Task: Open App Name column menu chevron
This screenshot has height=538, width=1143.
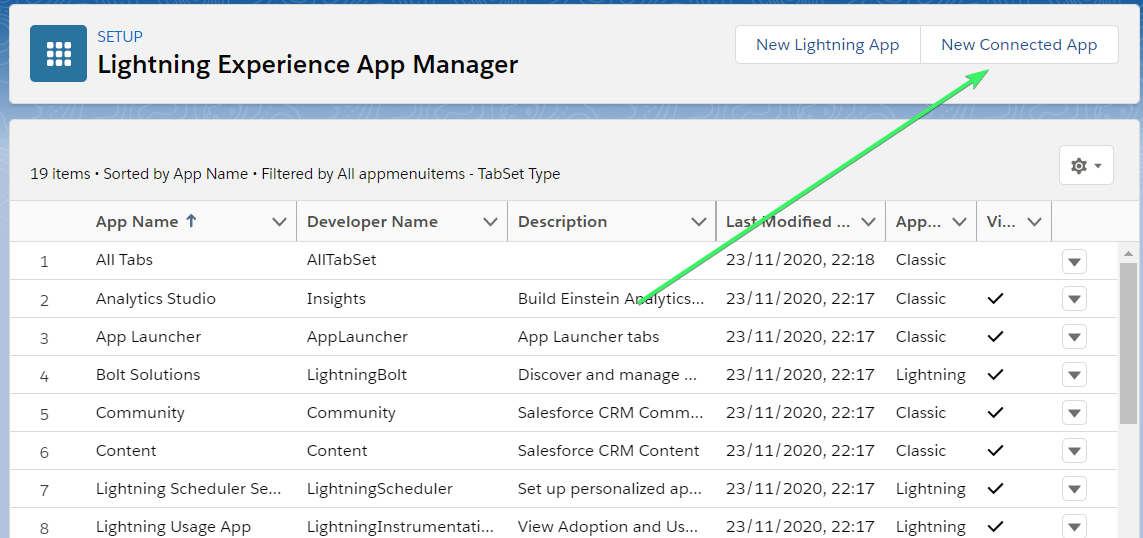Action: click(279, 222)
